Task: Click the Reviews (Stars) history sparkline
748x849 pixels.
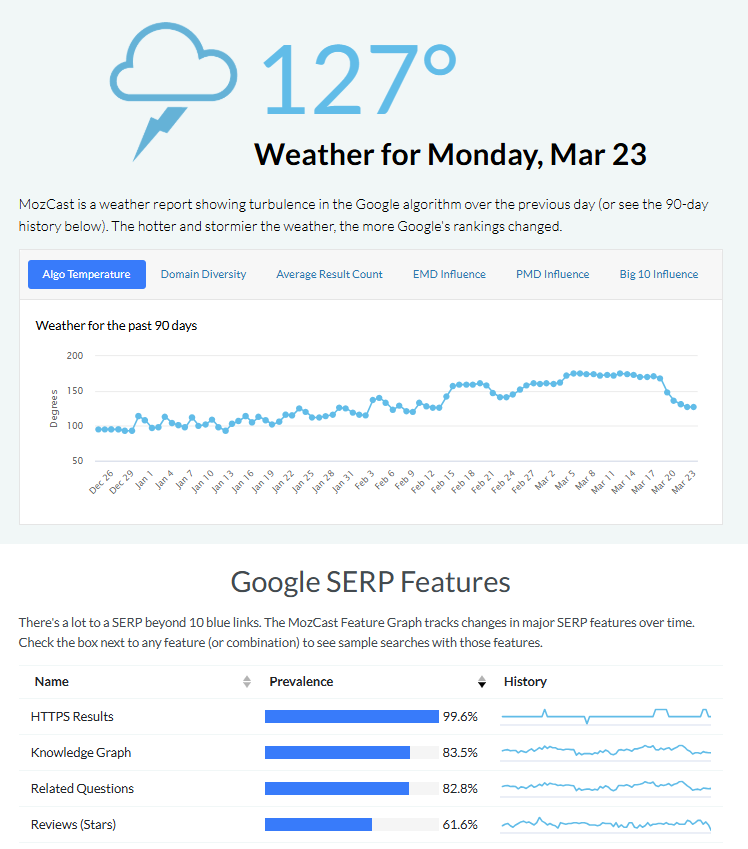Action: point(605,824)
